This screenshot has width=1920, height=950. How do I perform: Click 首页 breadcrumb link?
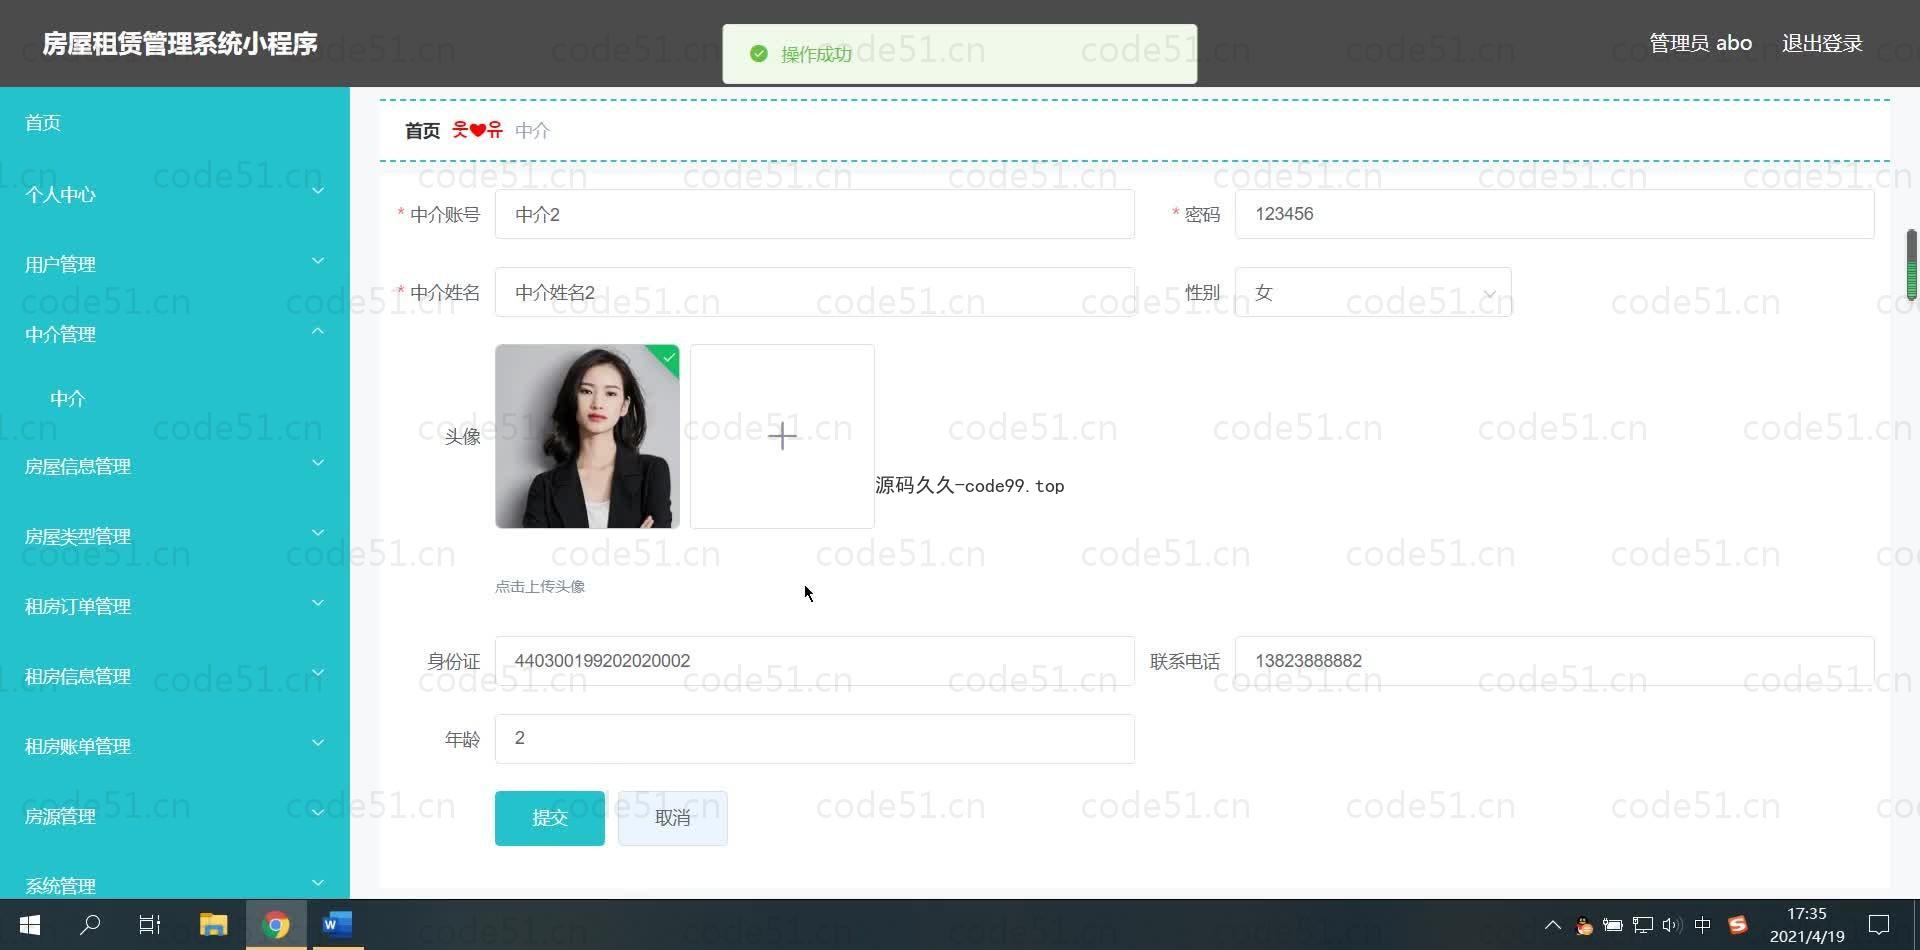(422, 130)
